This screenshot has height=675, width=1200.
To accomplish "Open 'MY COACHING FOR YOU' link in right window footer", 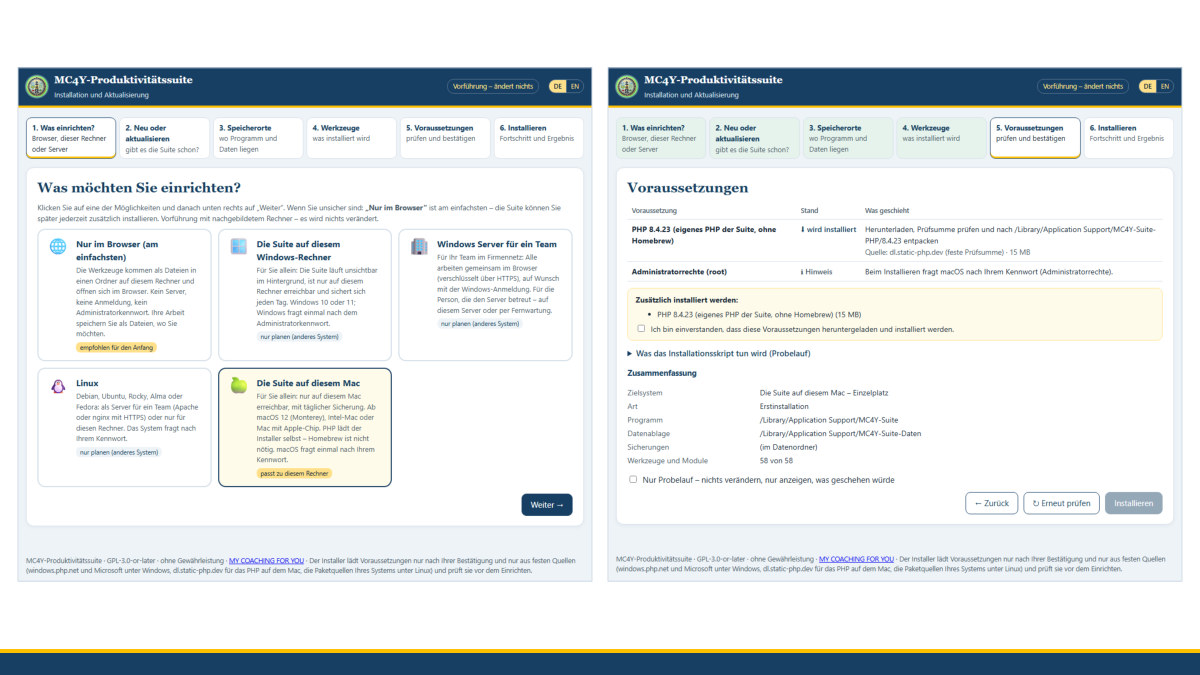I will 857,560.
